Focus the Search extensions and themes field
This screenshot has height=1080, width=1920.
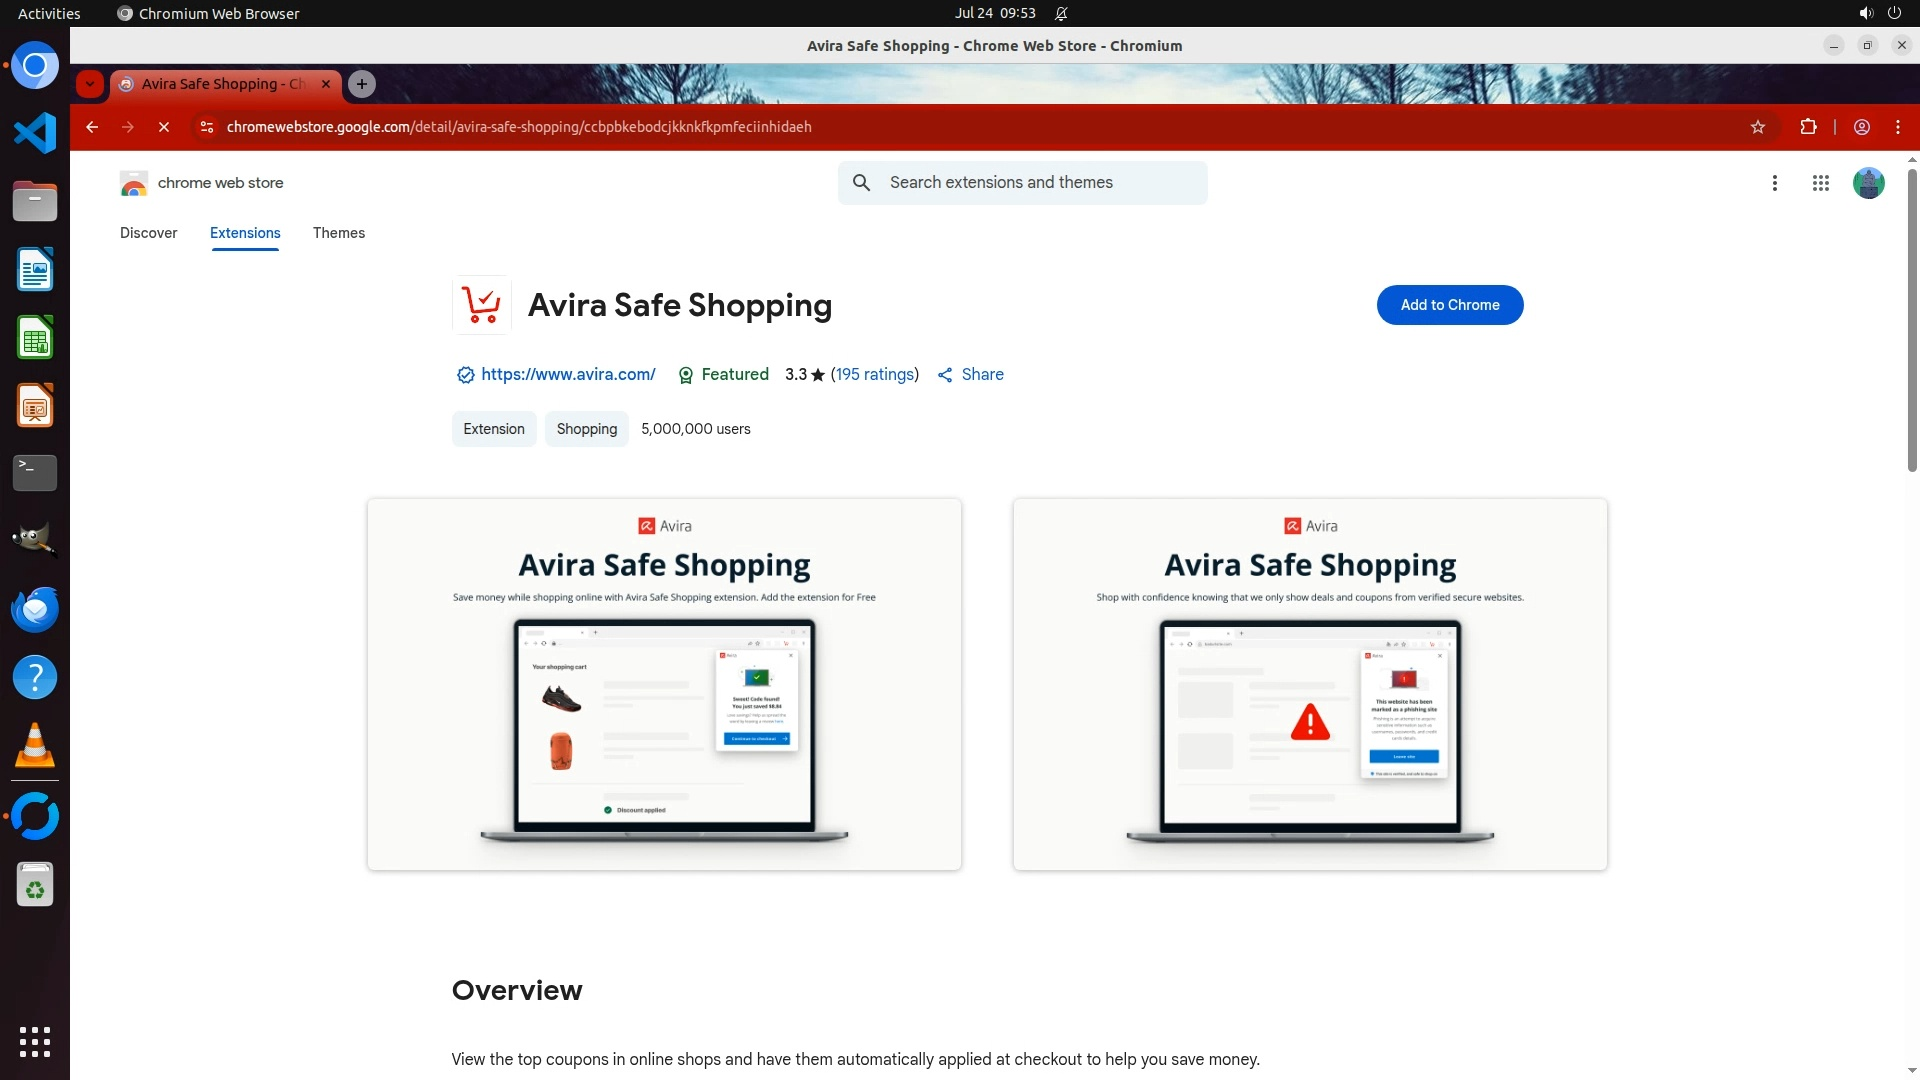tap(1022, 183)
